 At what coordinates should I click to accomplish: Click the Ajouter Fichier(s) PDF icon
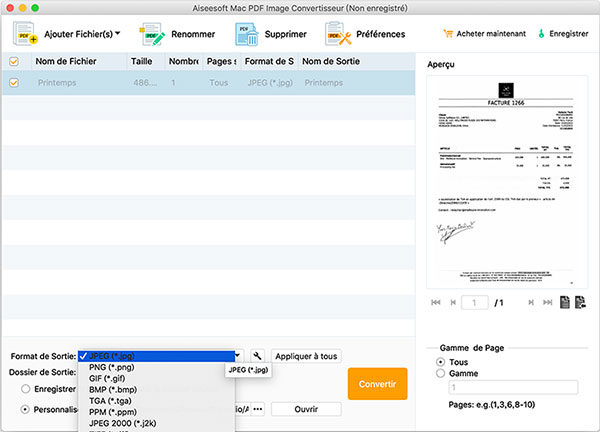pos(26,34)
